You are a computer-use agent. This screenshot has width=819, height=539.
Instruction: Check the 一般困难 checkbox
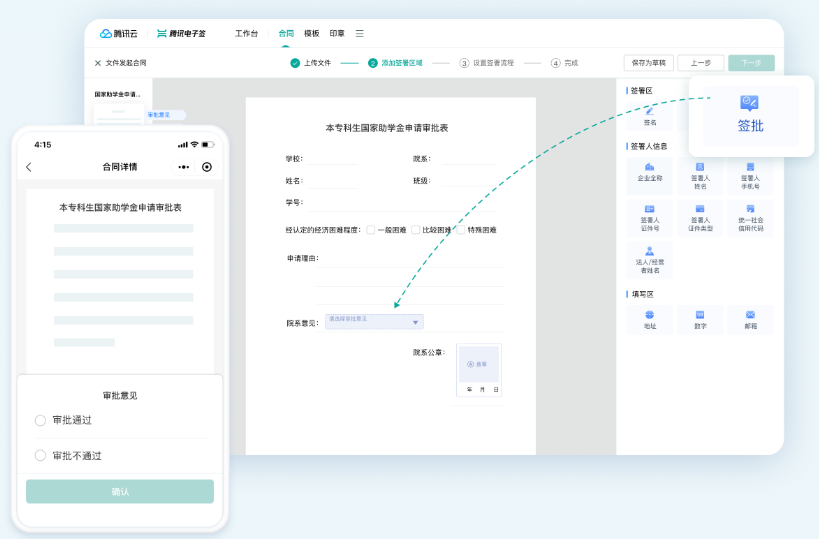point(371,230)
